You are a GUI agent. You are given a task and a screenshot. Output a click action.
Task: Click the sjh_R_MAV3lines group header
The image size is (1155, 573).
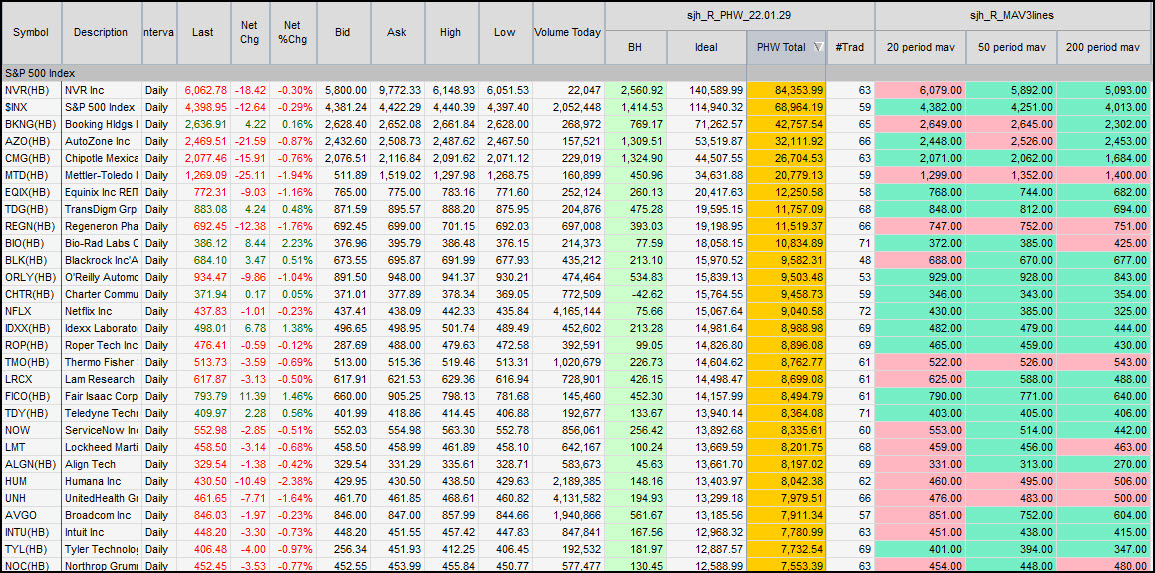(x=1014, y=15)
